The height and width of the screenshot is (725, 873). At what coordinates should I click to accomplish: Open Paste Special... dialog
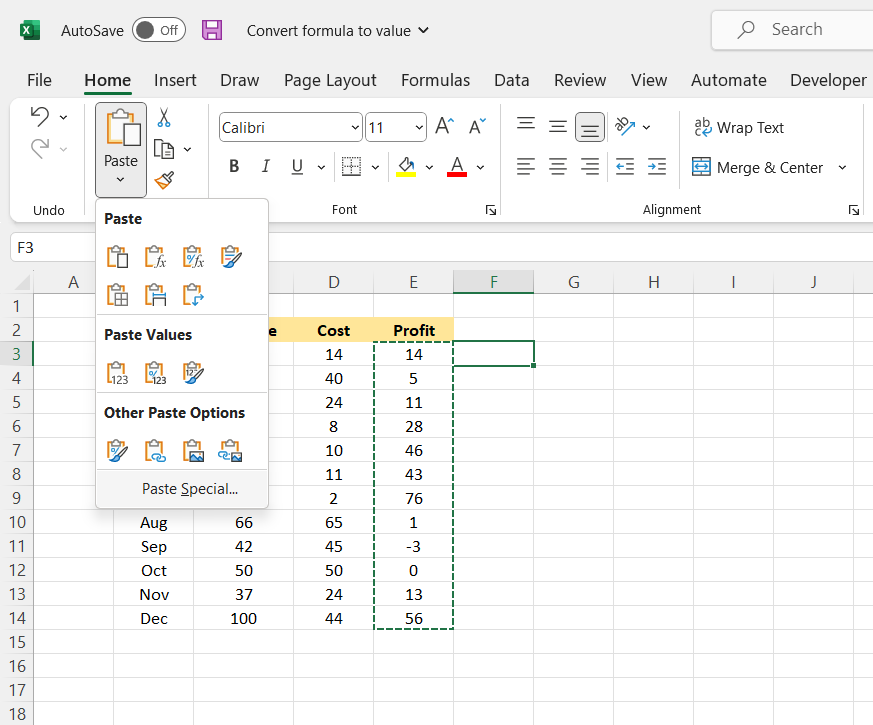(x=190, y=489)
